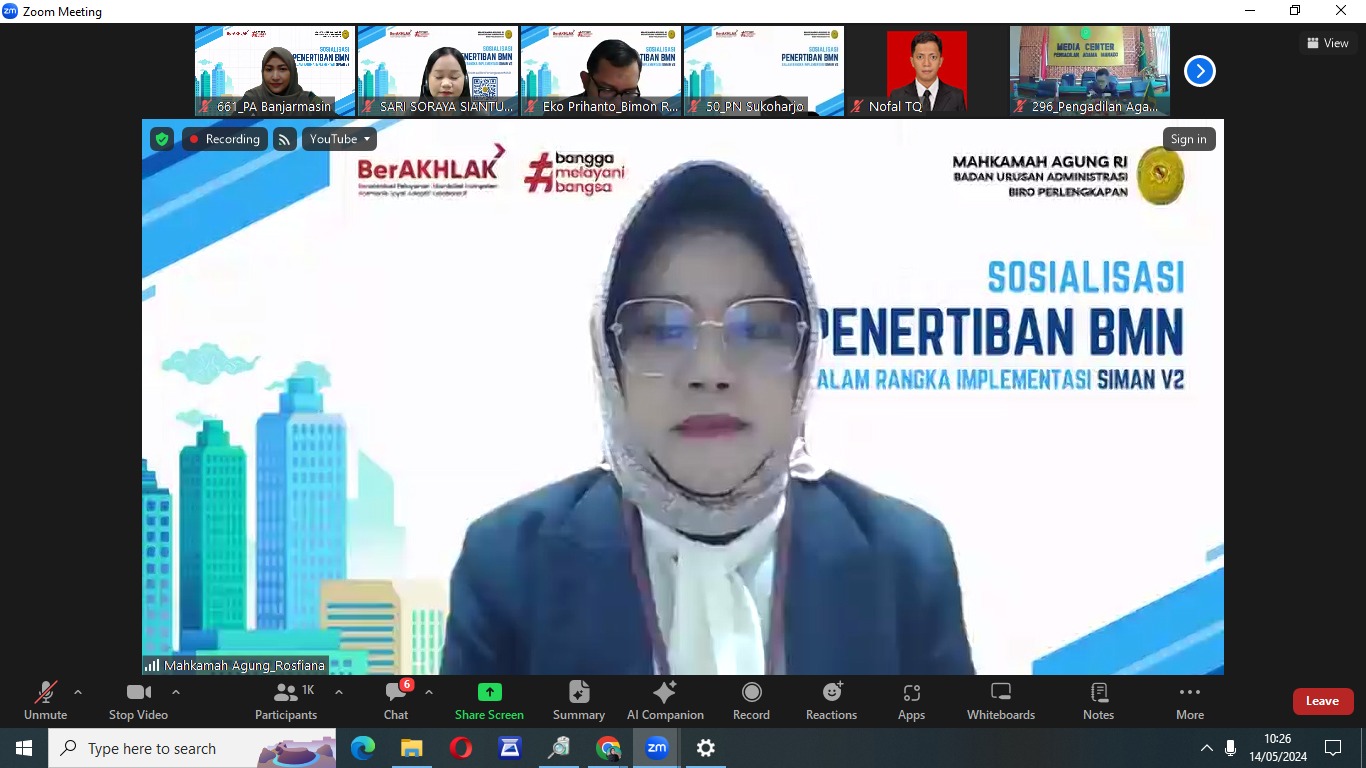Open the magnifier app in the taskbar
Screen dimensions: 1366x768
click(559, 748)
